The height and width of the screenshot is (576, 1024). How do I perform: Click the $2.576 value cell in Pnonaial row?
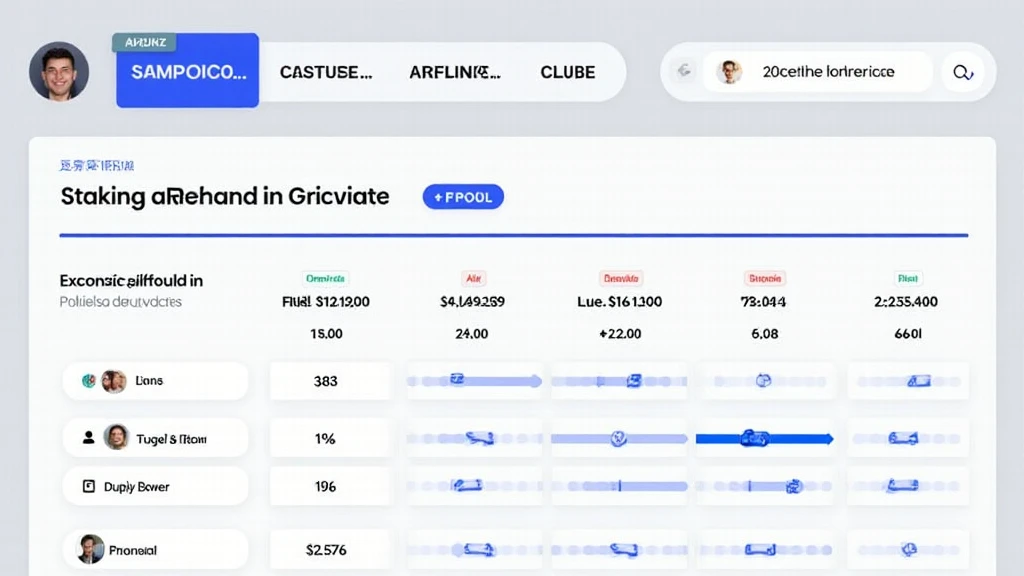(x=325, y=549)
